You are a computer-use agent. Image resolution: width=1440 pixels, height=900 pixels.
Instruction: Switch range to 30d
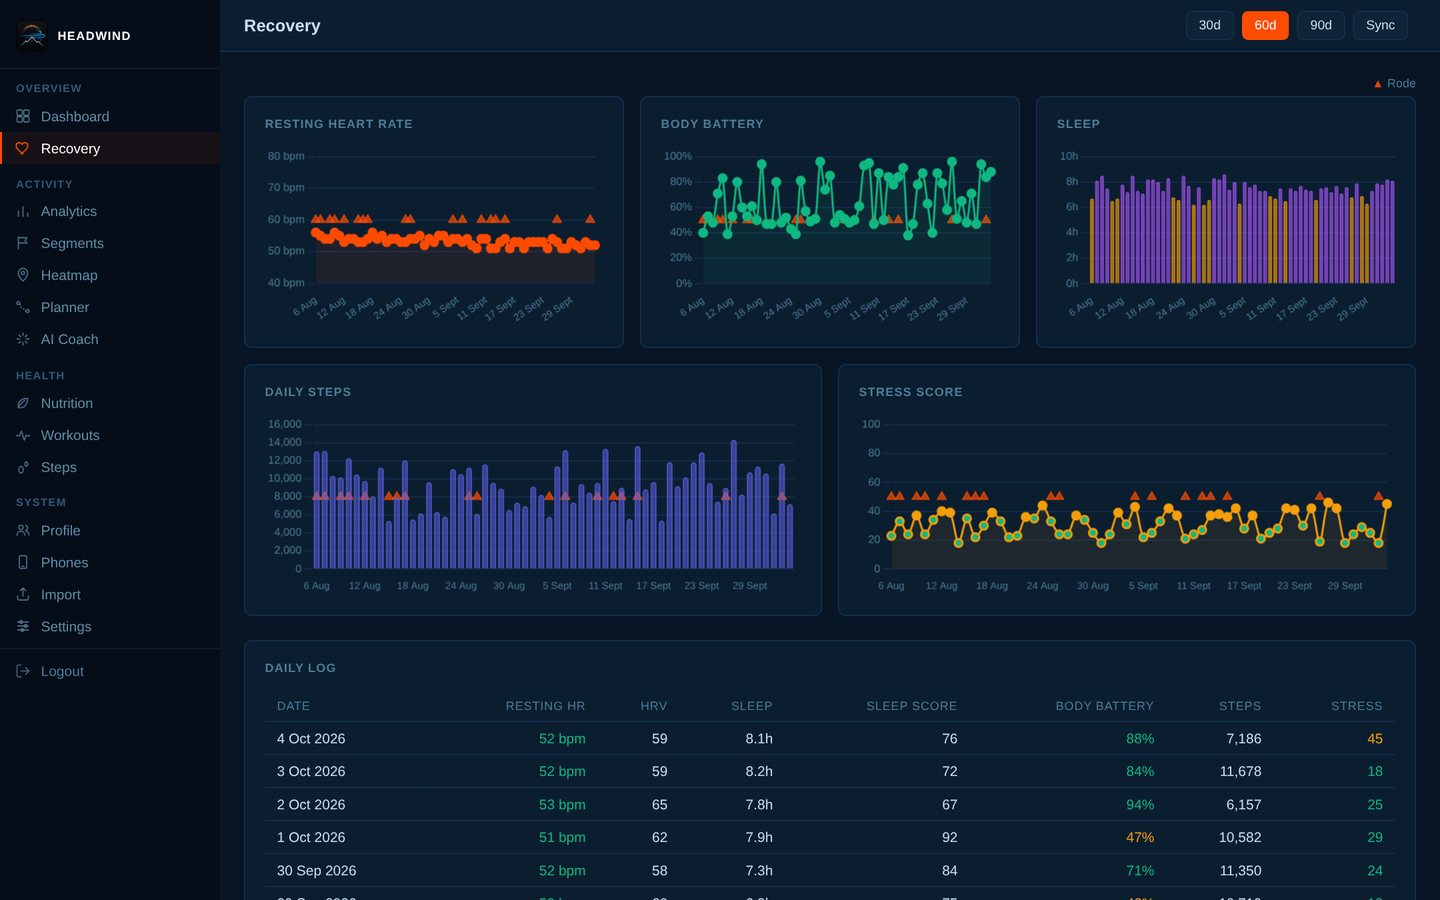[1210, 25]
